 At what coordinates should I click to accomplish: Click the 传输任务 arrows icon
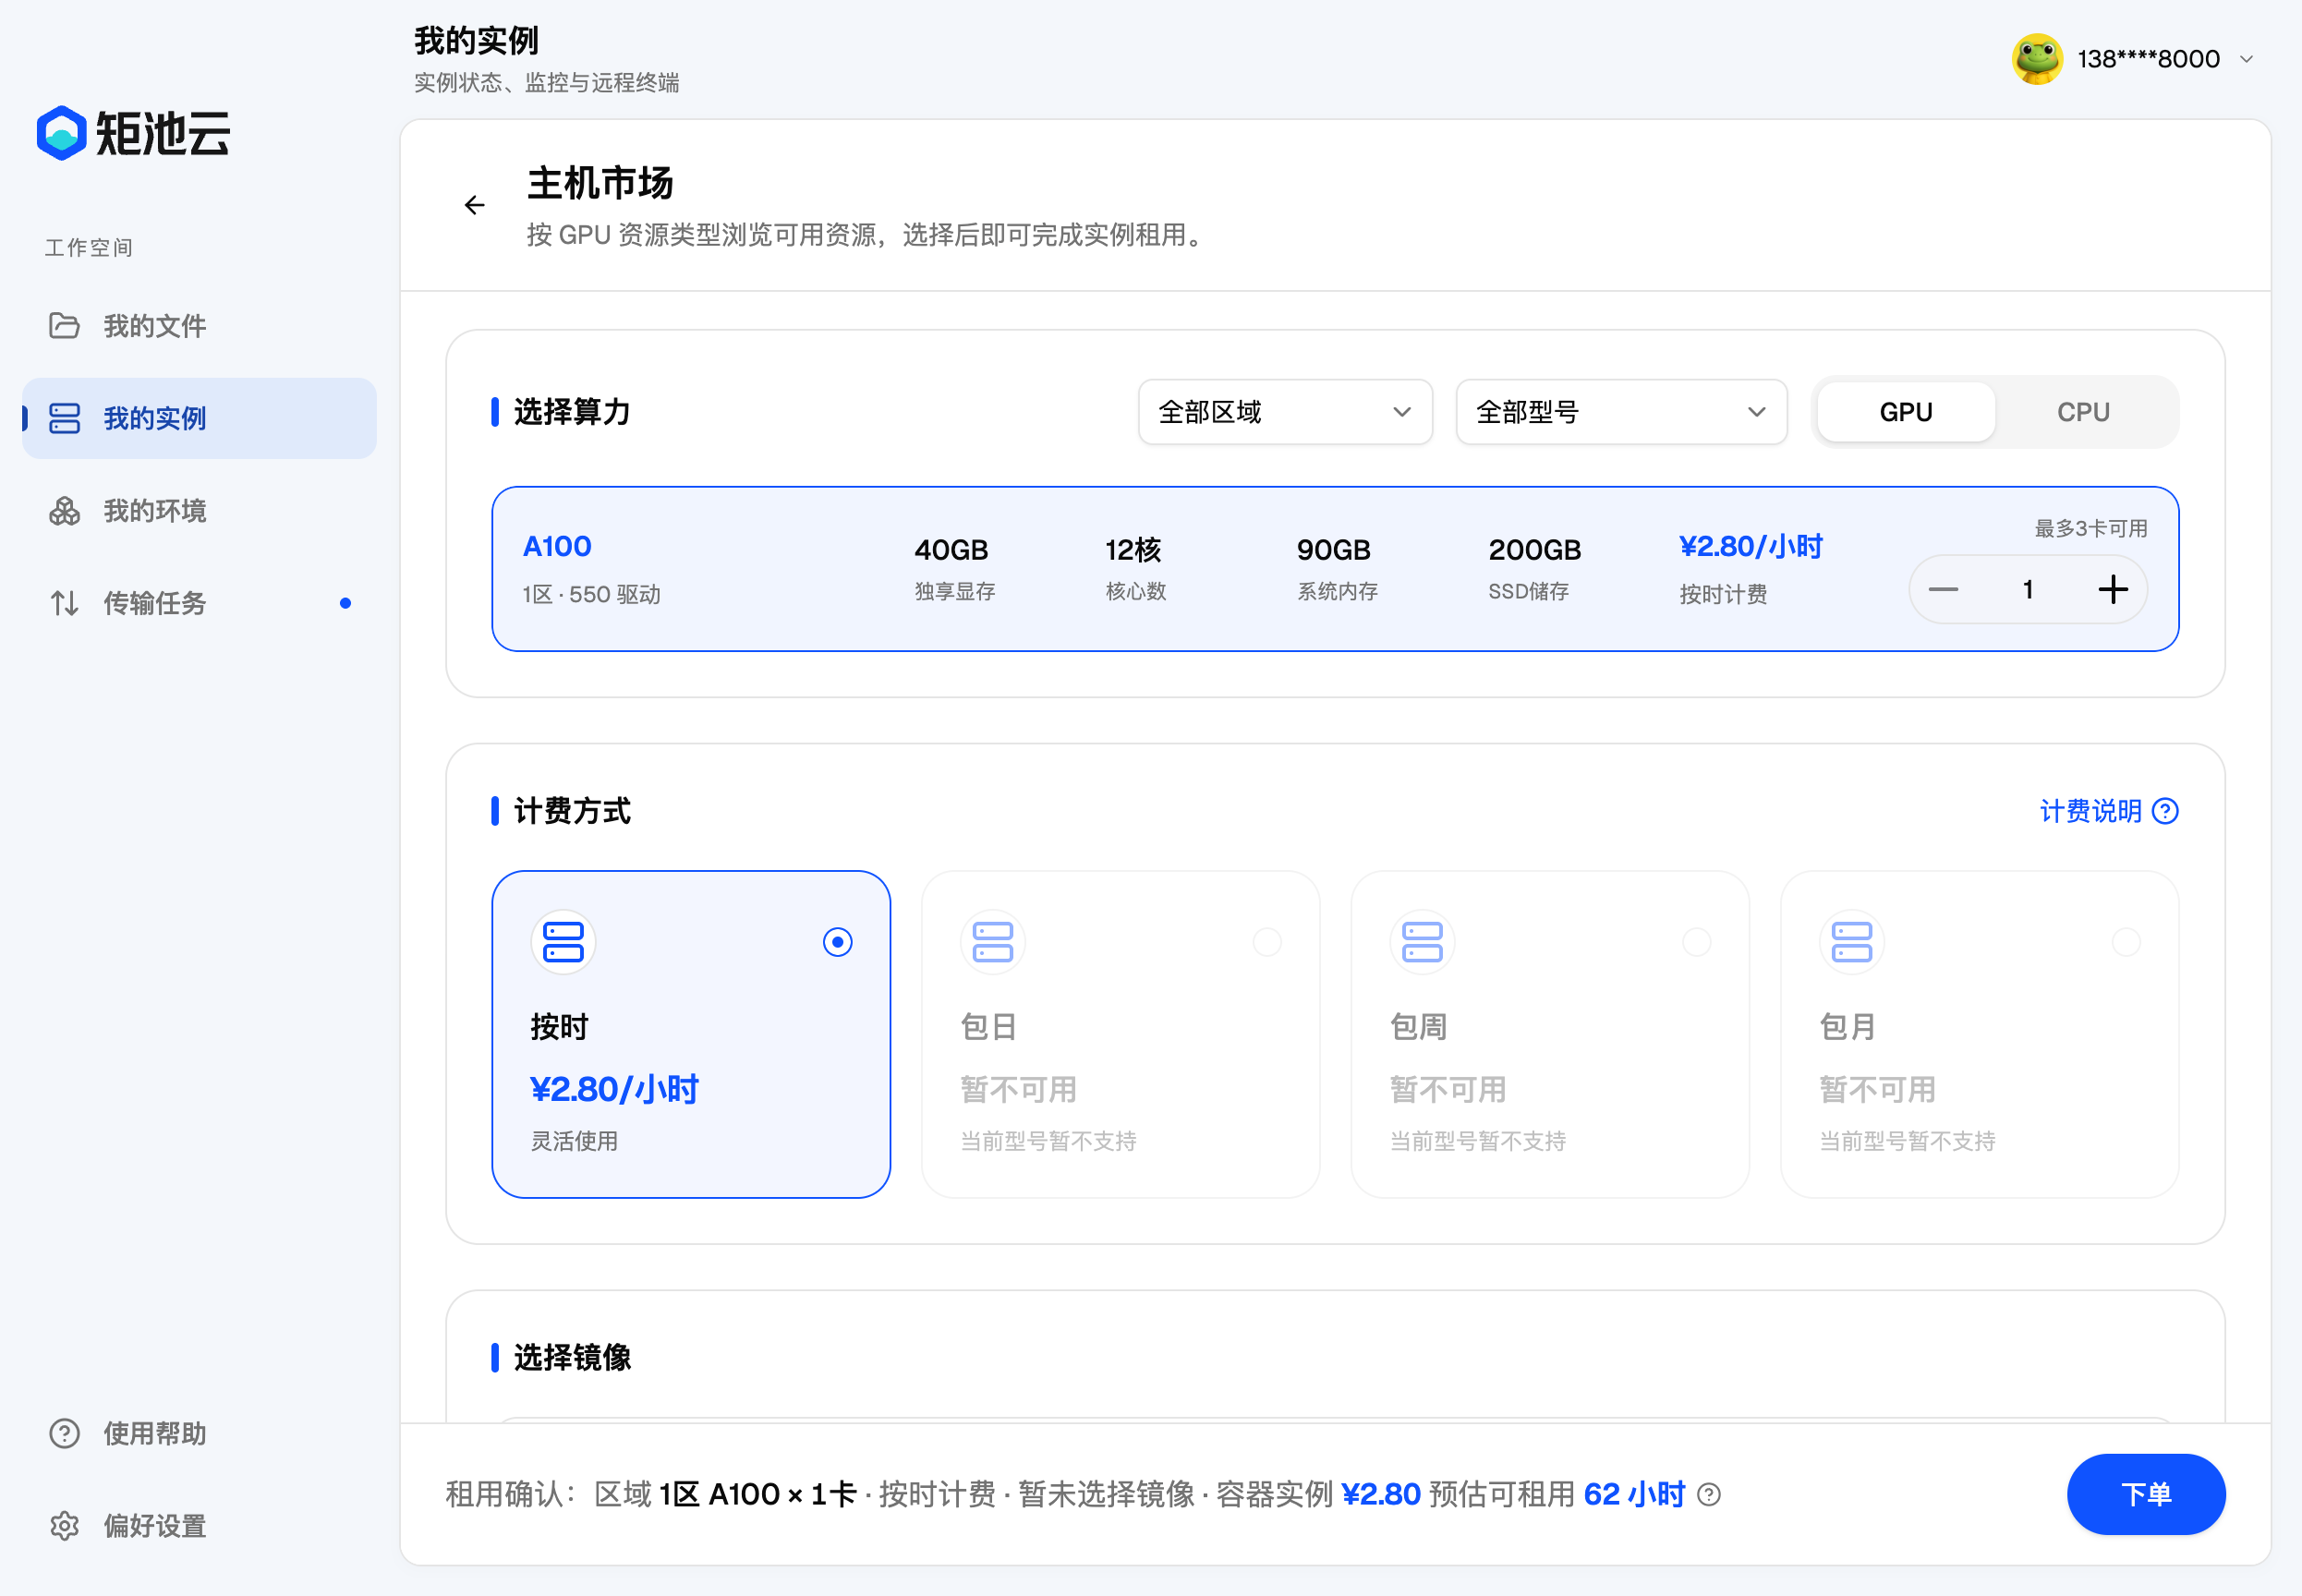click(64, 603)
